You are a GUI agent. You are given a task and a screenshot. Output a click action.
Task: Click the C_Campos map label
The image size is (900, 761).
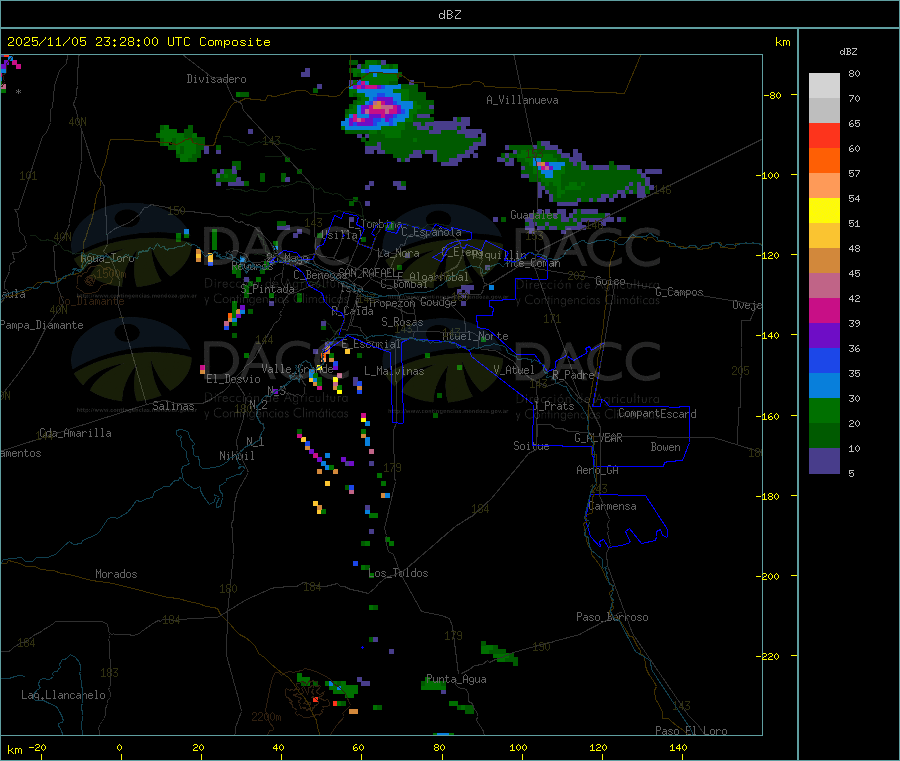click(x=680, y=292)
